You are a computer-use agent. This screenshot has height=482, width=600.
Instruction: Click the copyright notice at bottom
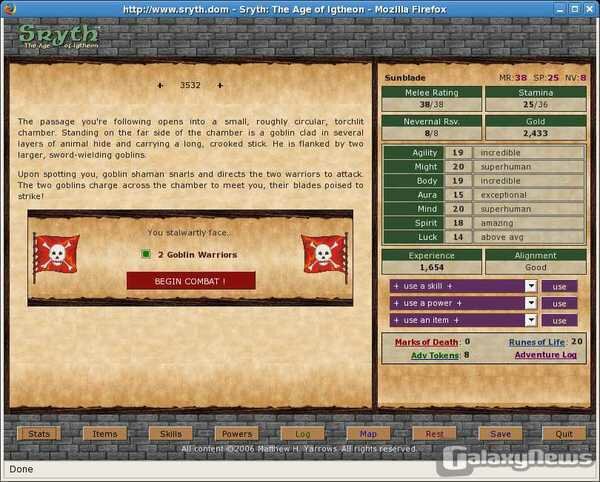pyautogui.click(x=299, y=449)
